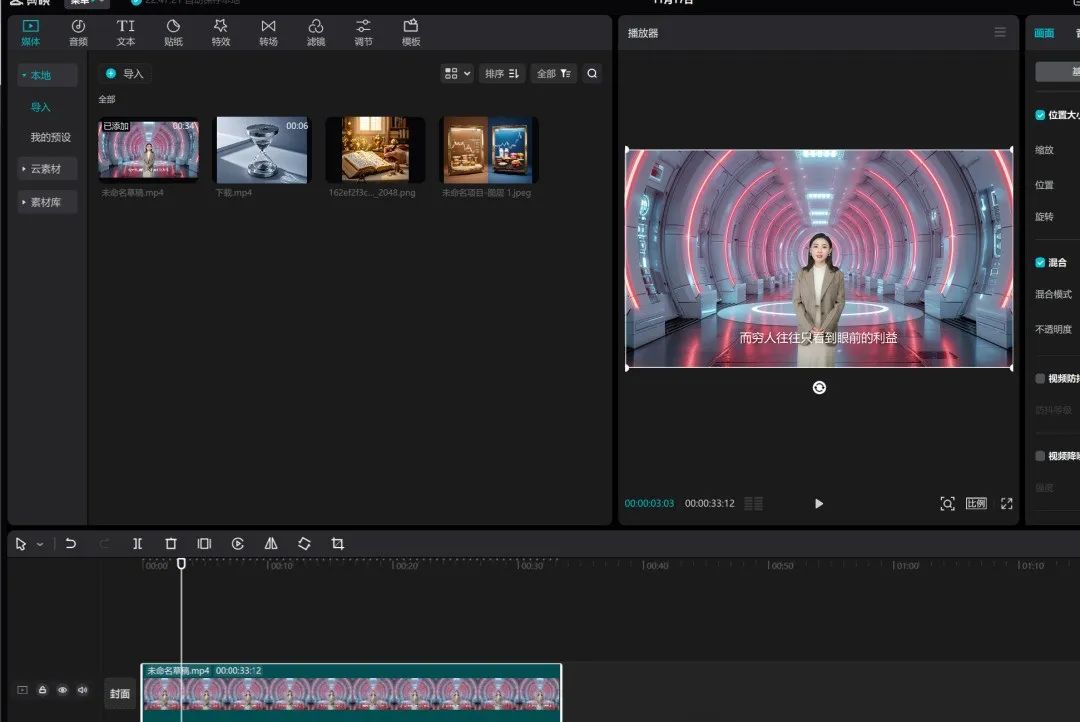Play the video in the player
Viewport: 1080px width, 722px height.
819,503
